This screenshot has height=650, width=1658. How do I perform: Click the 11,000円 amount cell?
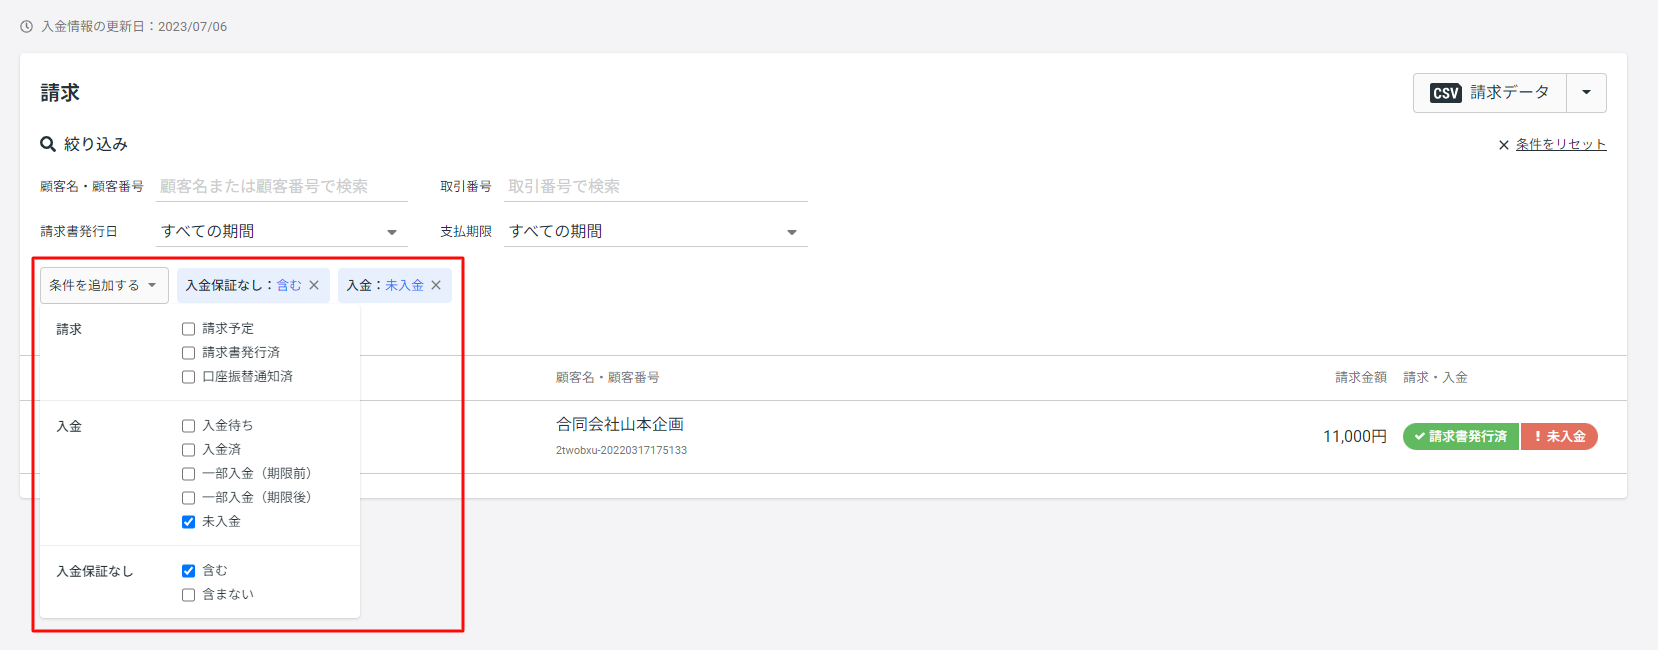tap(1355, 437)
